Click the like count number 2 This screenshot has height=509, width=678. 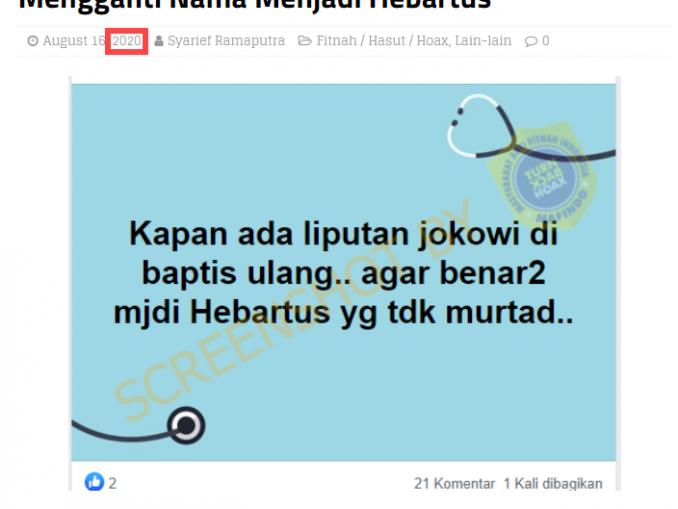point(112,483)
